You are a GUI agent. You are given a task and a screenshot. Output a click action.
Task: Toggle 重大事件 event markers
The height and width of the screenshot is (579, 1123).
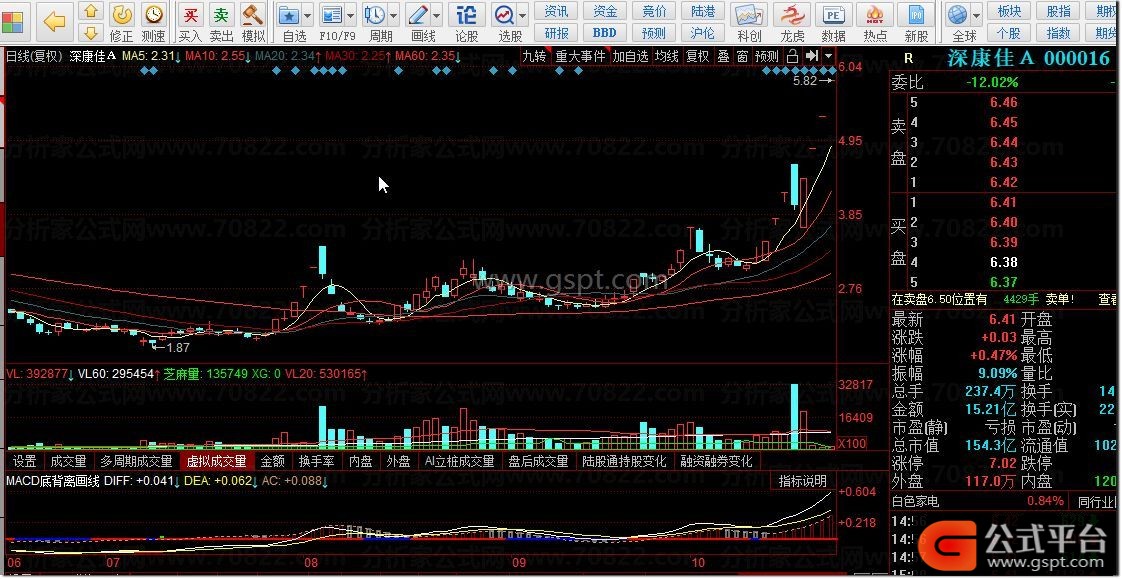(581, 56)
